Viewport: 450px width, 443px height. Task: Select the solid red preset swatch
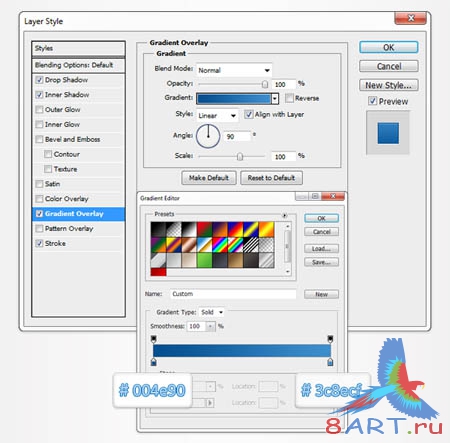[x=158, y=272]
